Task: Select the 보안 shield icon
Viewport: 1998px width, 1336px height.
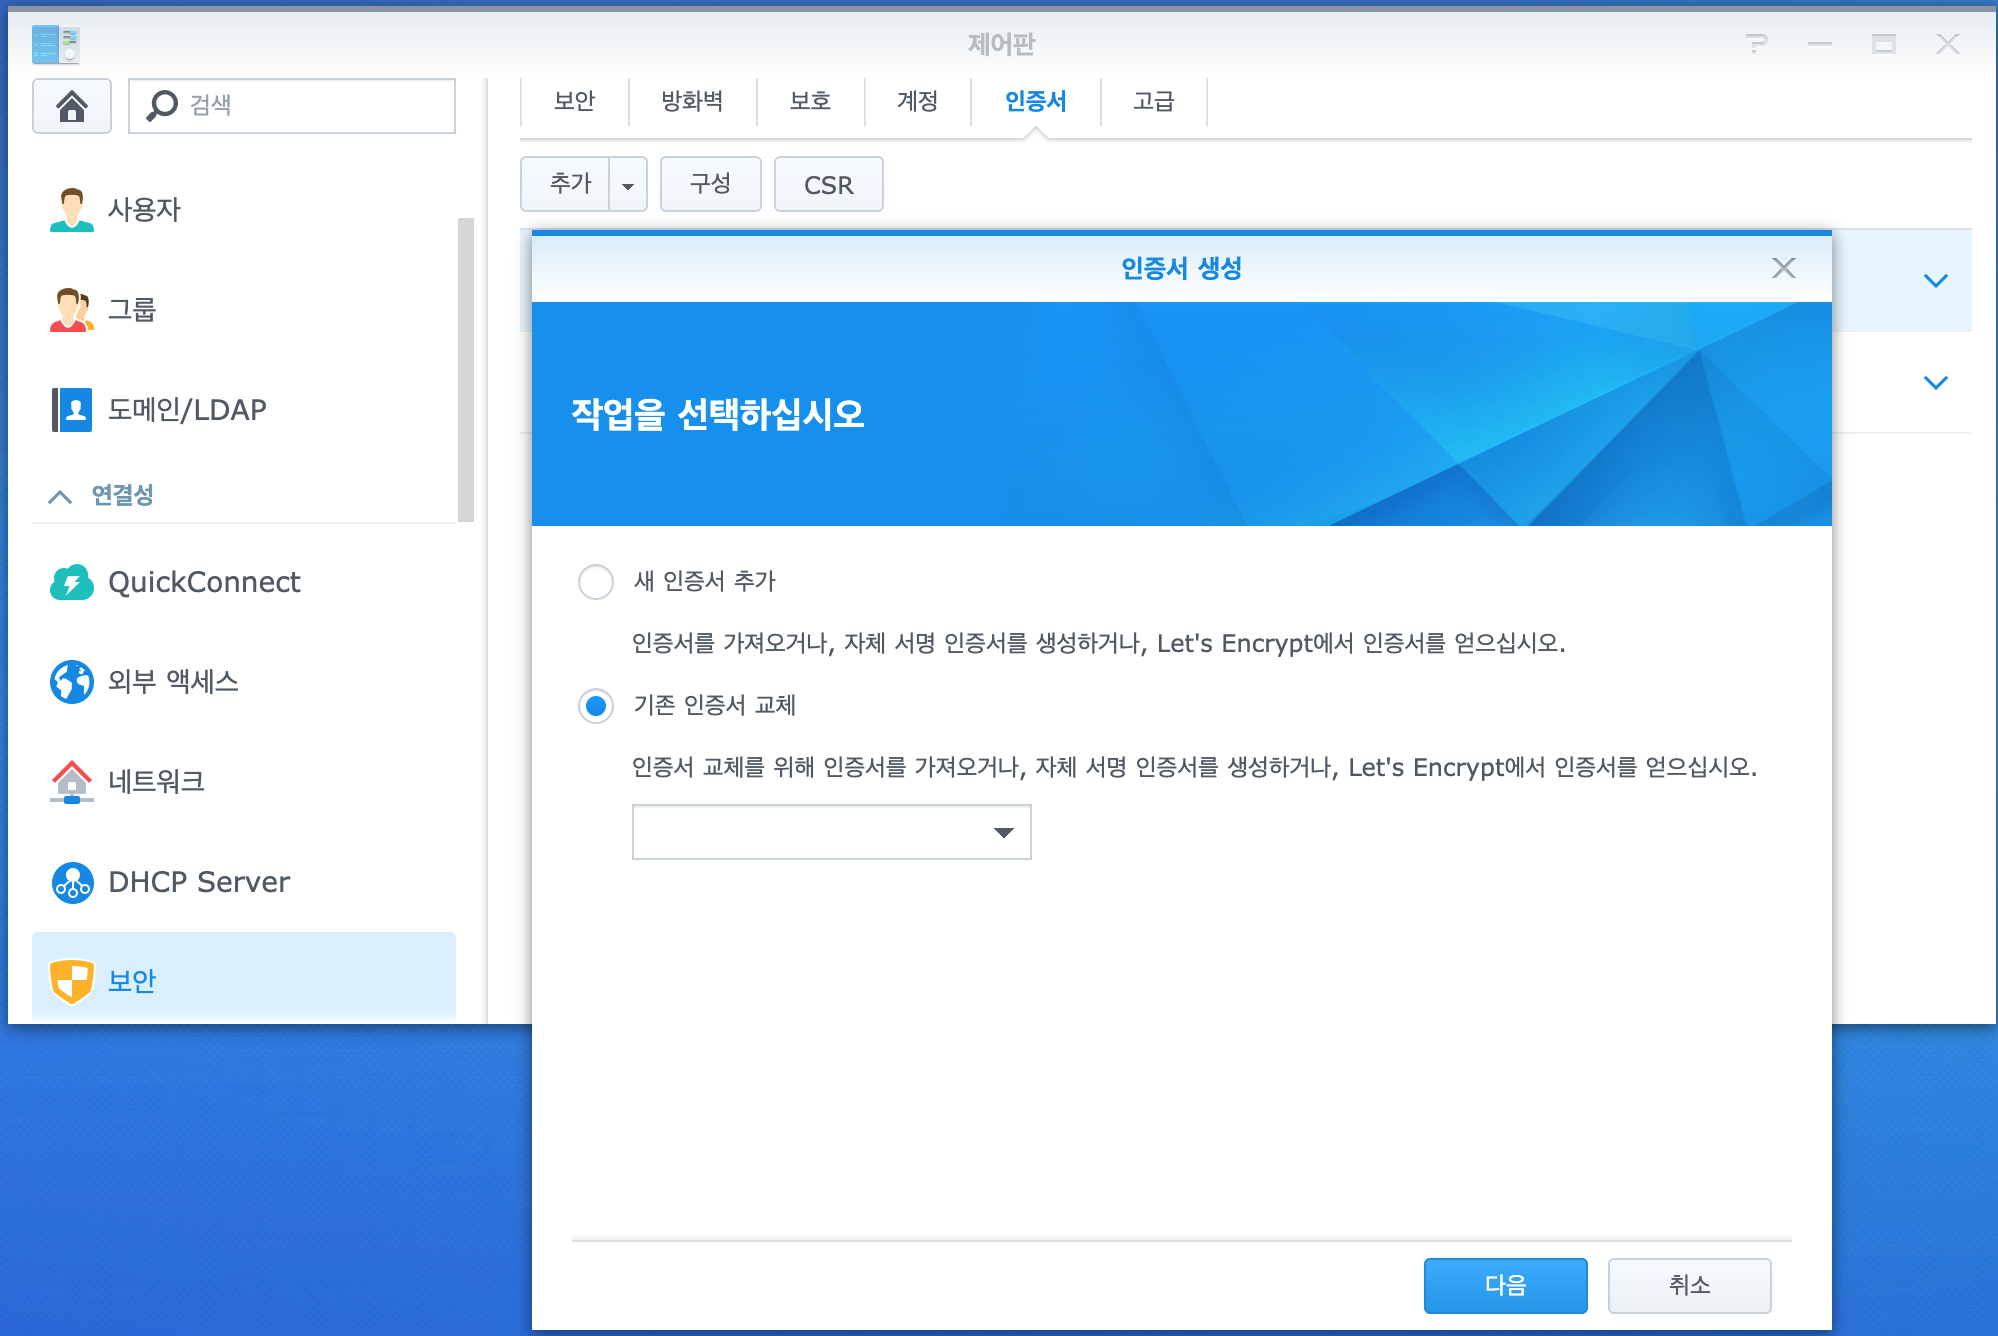Action: tap(71, 981)
